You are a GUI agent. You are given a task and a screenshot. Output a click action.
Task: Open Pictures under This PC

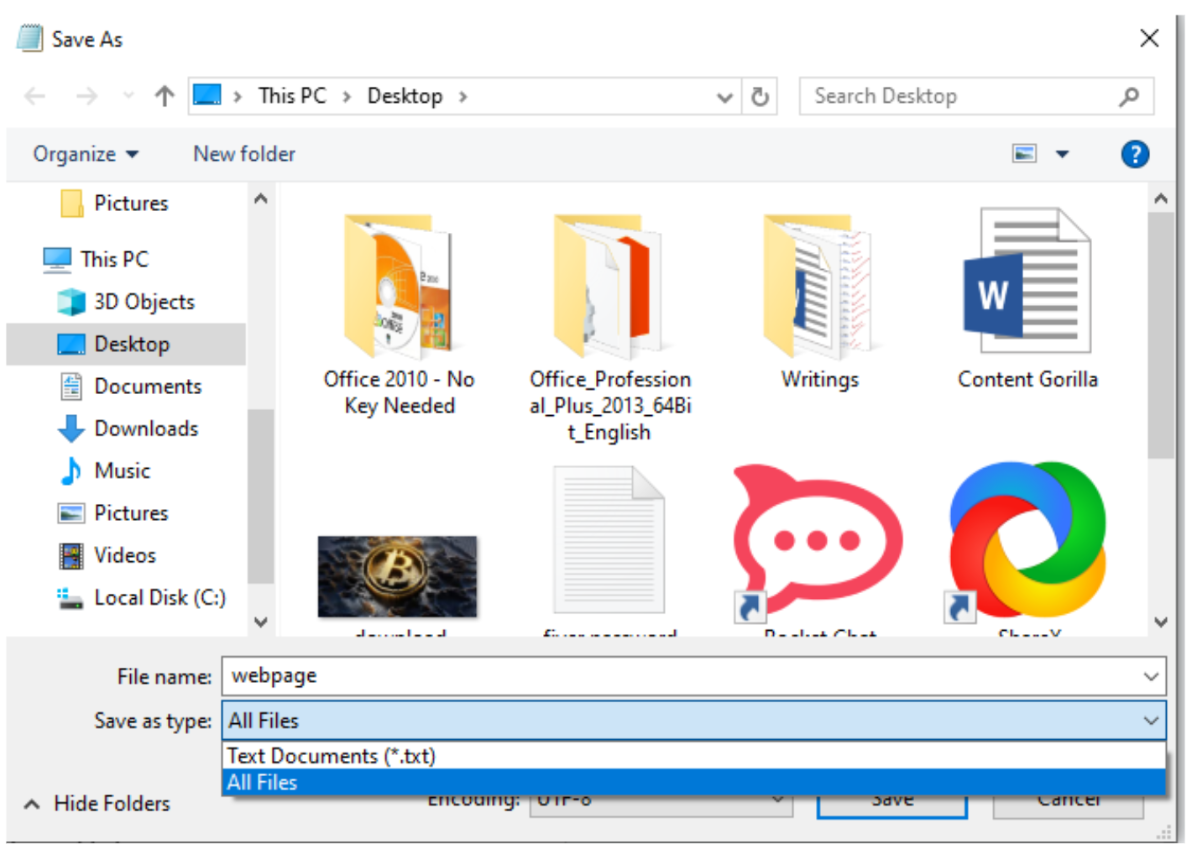[x=113, y=513]
